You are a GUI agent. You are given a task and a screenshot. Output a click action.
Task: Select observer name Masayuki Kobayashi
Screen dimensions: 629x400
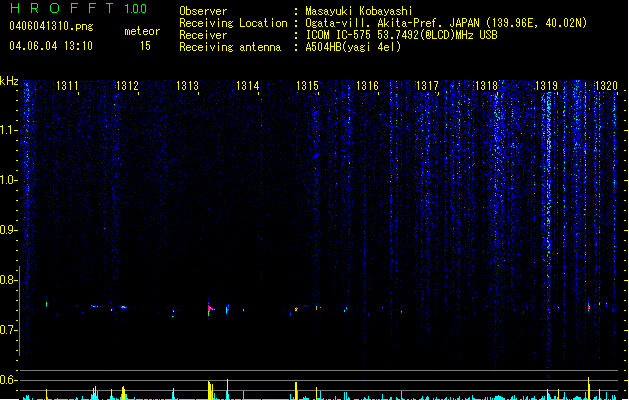(359, 11)
